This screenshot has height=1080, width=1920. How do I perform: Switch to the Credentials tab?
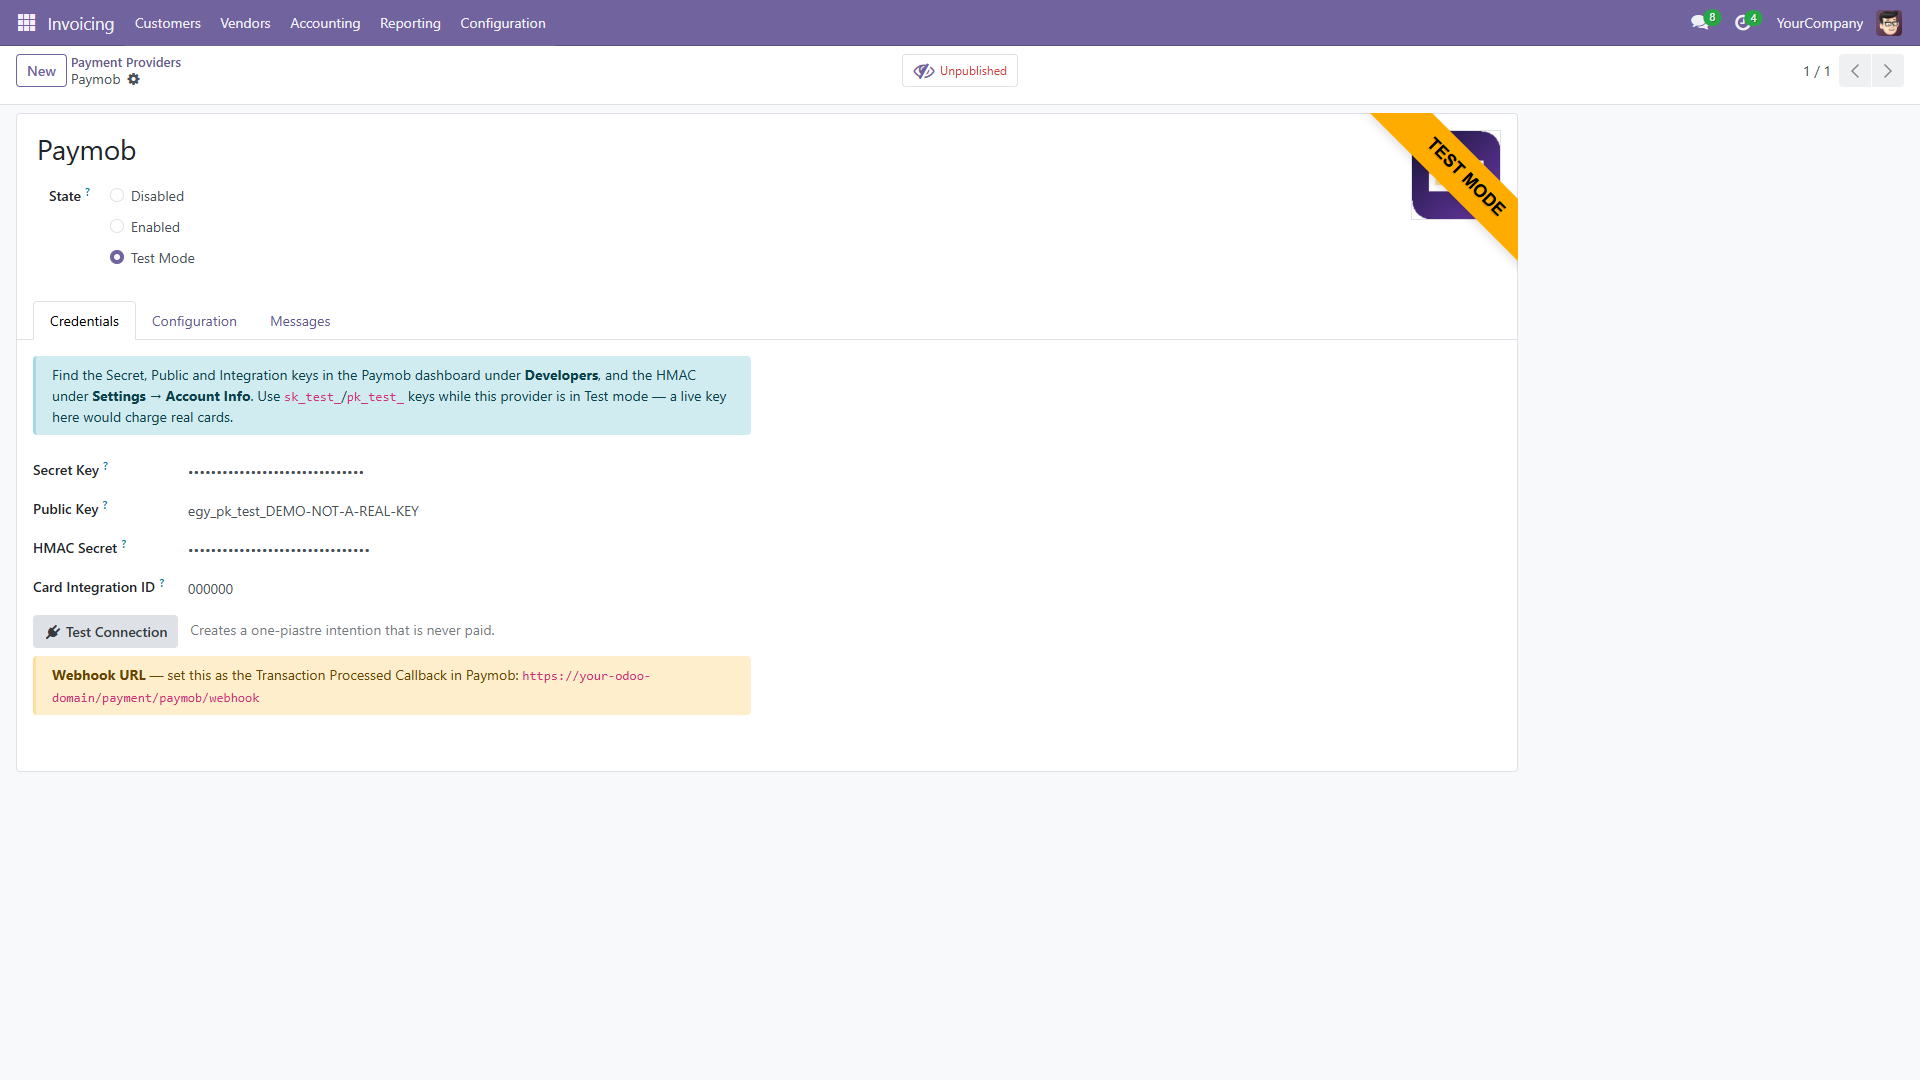pyautogui.click(x=84, y=321)
